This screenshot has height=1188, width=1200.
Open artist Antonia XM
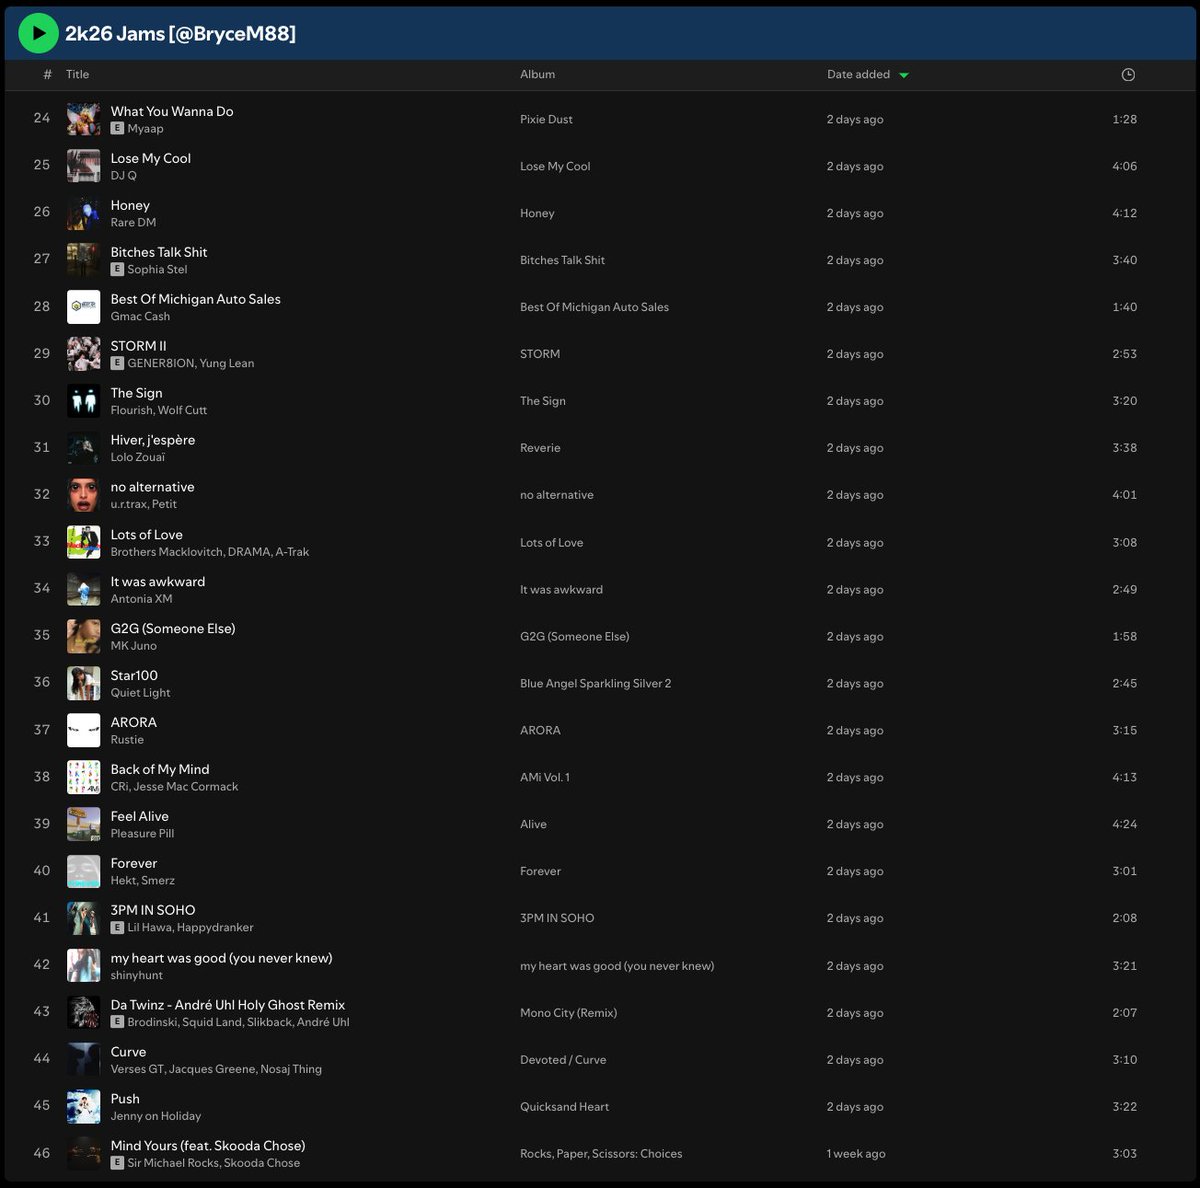coord(141,599)
